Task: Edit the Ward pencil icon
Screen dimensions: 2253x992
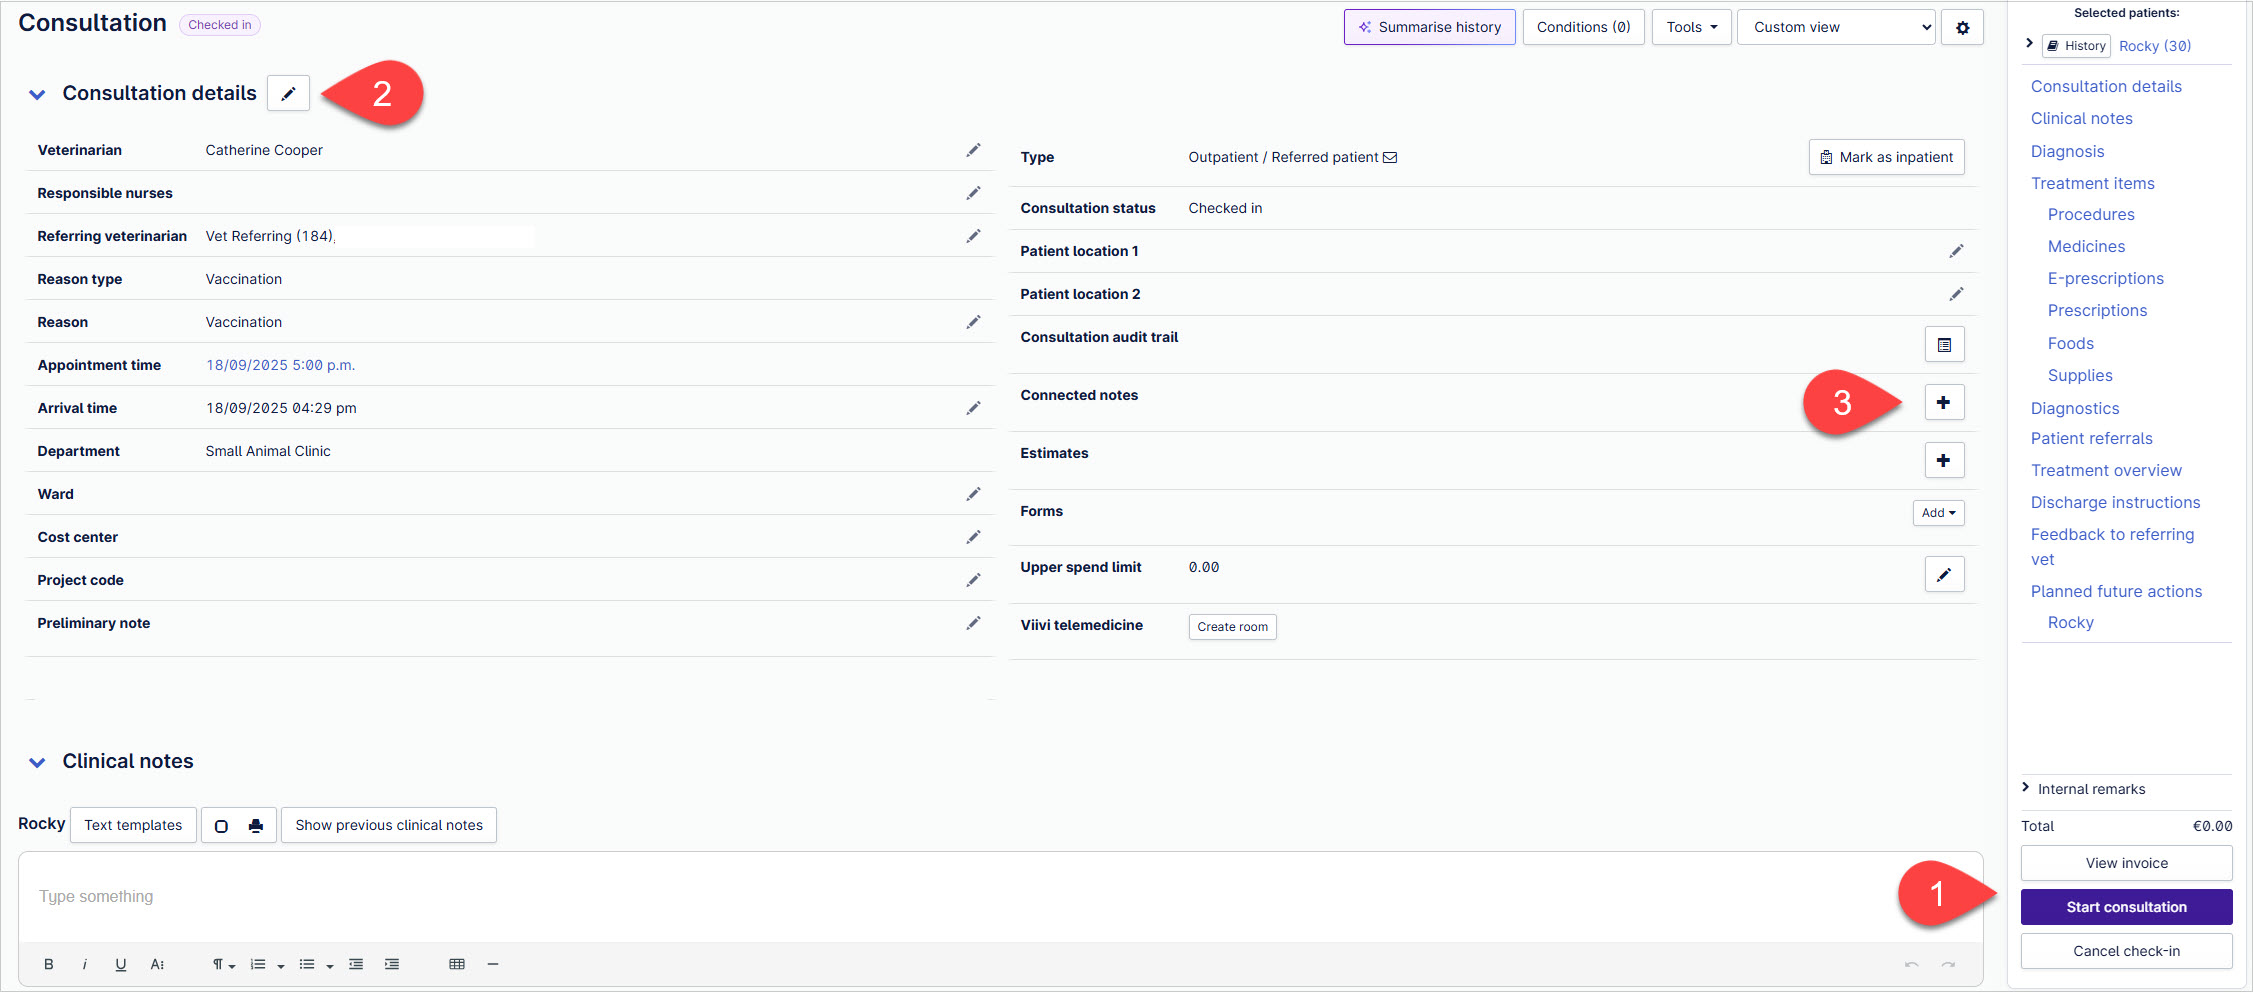Action: coord(973,494)
